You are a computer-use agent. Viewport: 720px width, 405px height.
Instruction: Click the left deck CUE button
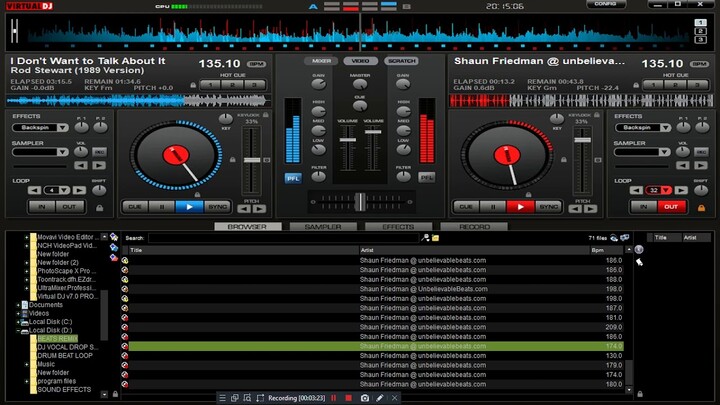tap(135, 206)
